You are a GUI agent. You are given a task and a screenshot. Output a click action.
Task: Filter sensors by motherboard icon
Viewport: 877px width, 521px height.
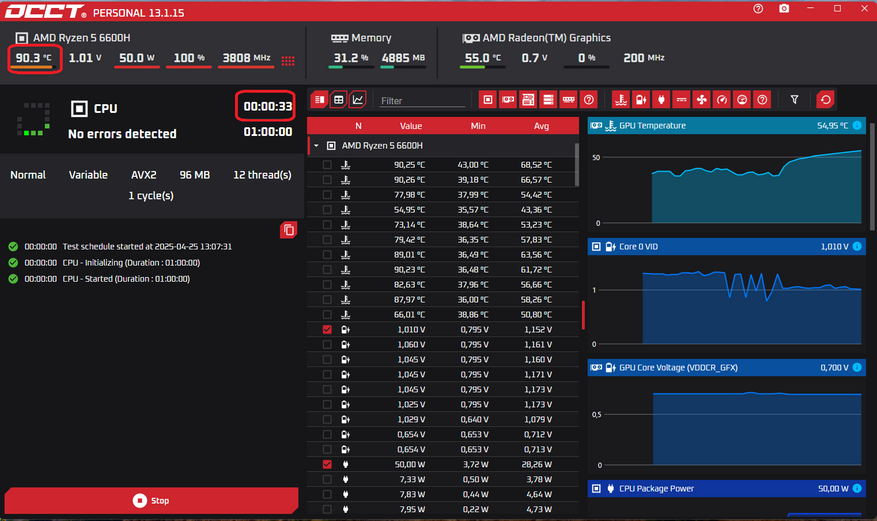(528, 100)
